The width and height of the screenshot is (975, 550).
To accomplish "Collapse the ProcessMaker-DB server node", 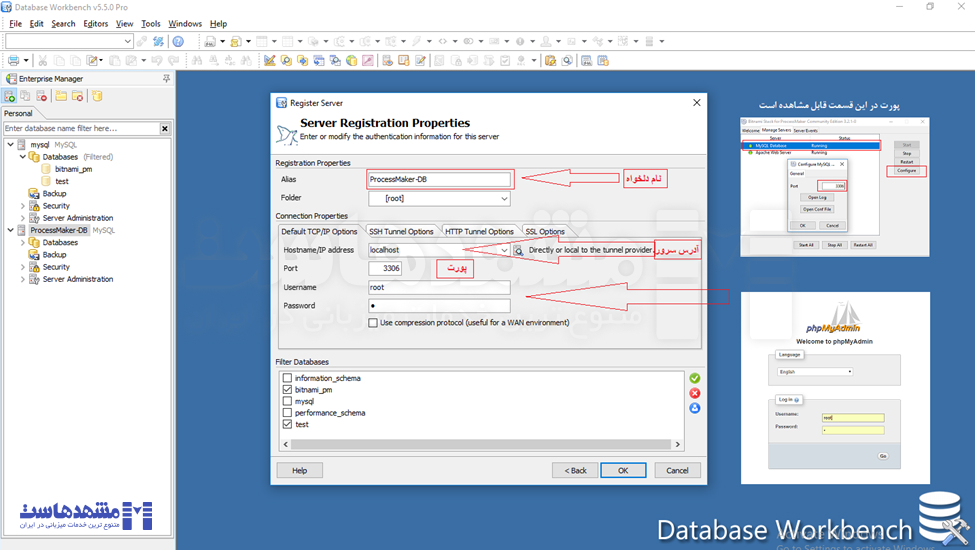I will (11, 230).
